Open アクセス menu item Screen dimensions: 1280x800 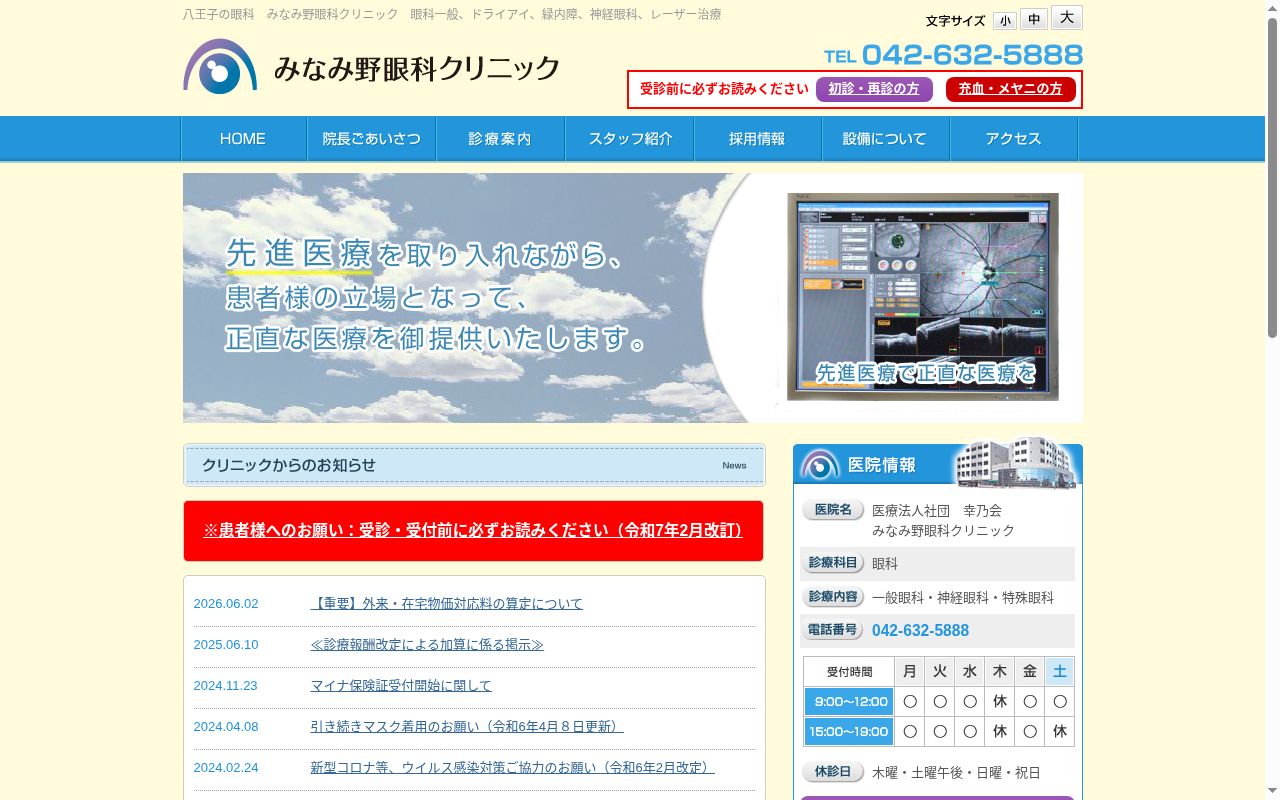click(x=1013, y=139)
